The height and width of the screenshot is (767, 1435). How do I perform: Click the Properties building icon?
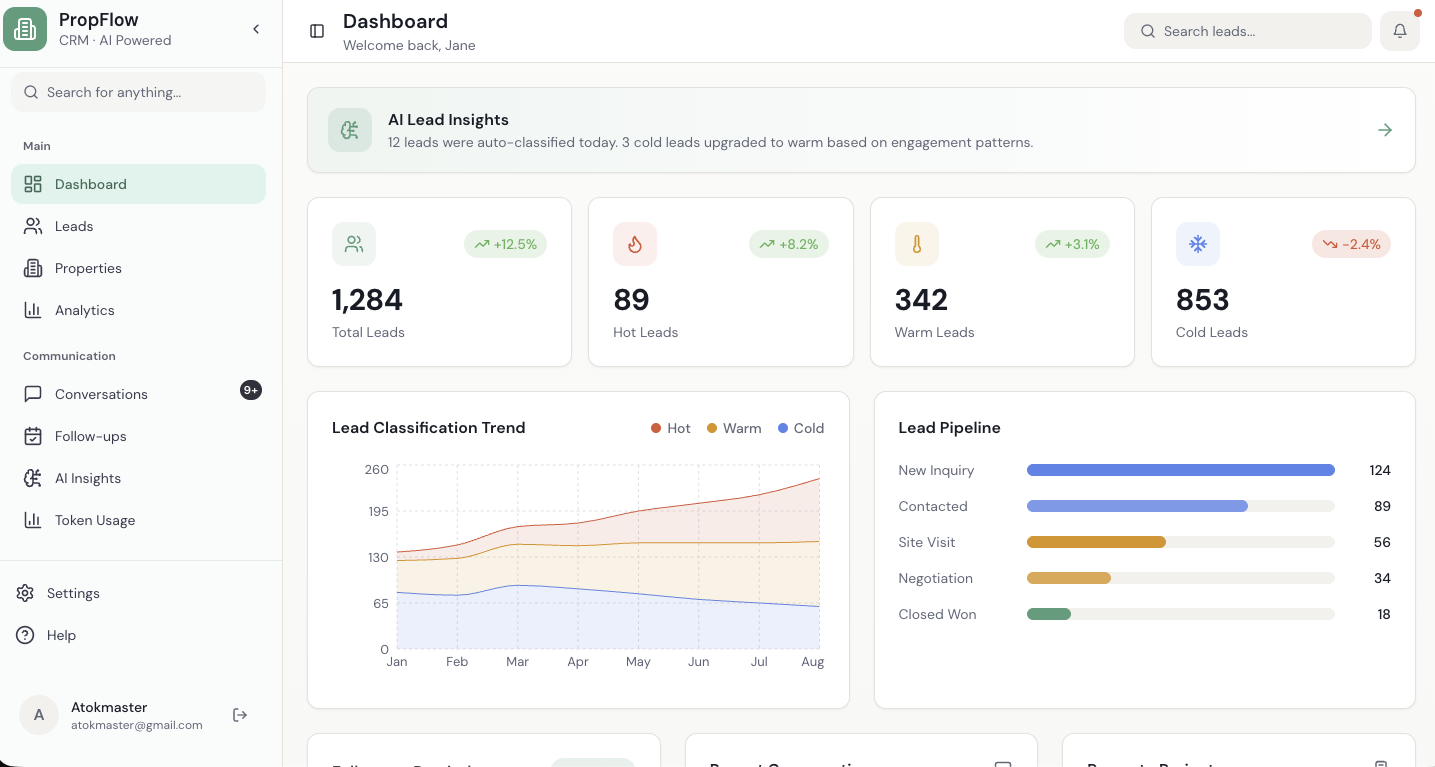coord(33,268)
